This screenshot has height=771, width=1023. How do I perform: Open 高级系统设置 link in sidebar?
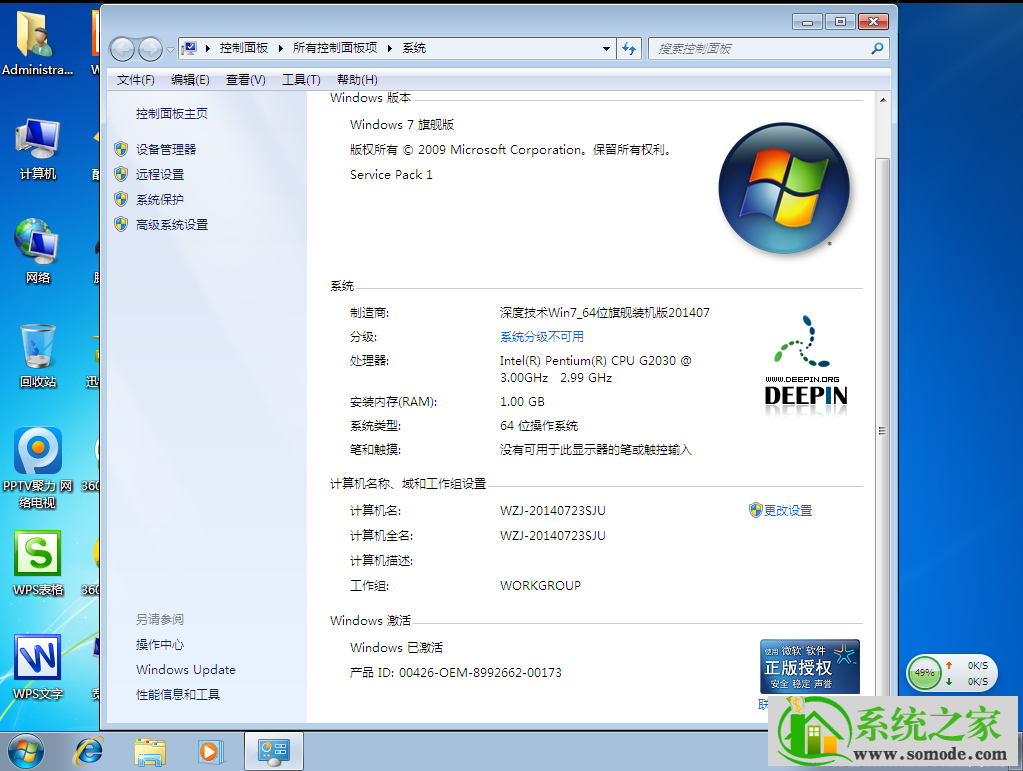tap(172, 224)
